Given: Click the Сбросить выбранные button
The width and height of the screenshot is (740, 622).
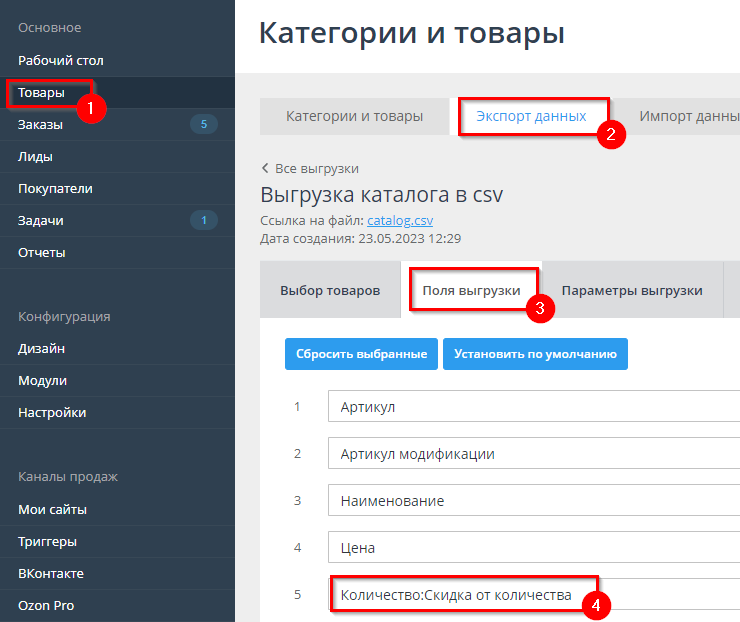Looking at the screenshot, I should (x=361, y=354).
